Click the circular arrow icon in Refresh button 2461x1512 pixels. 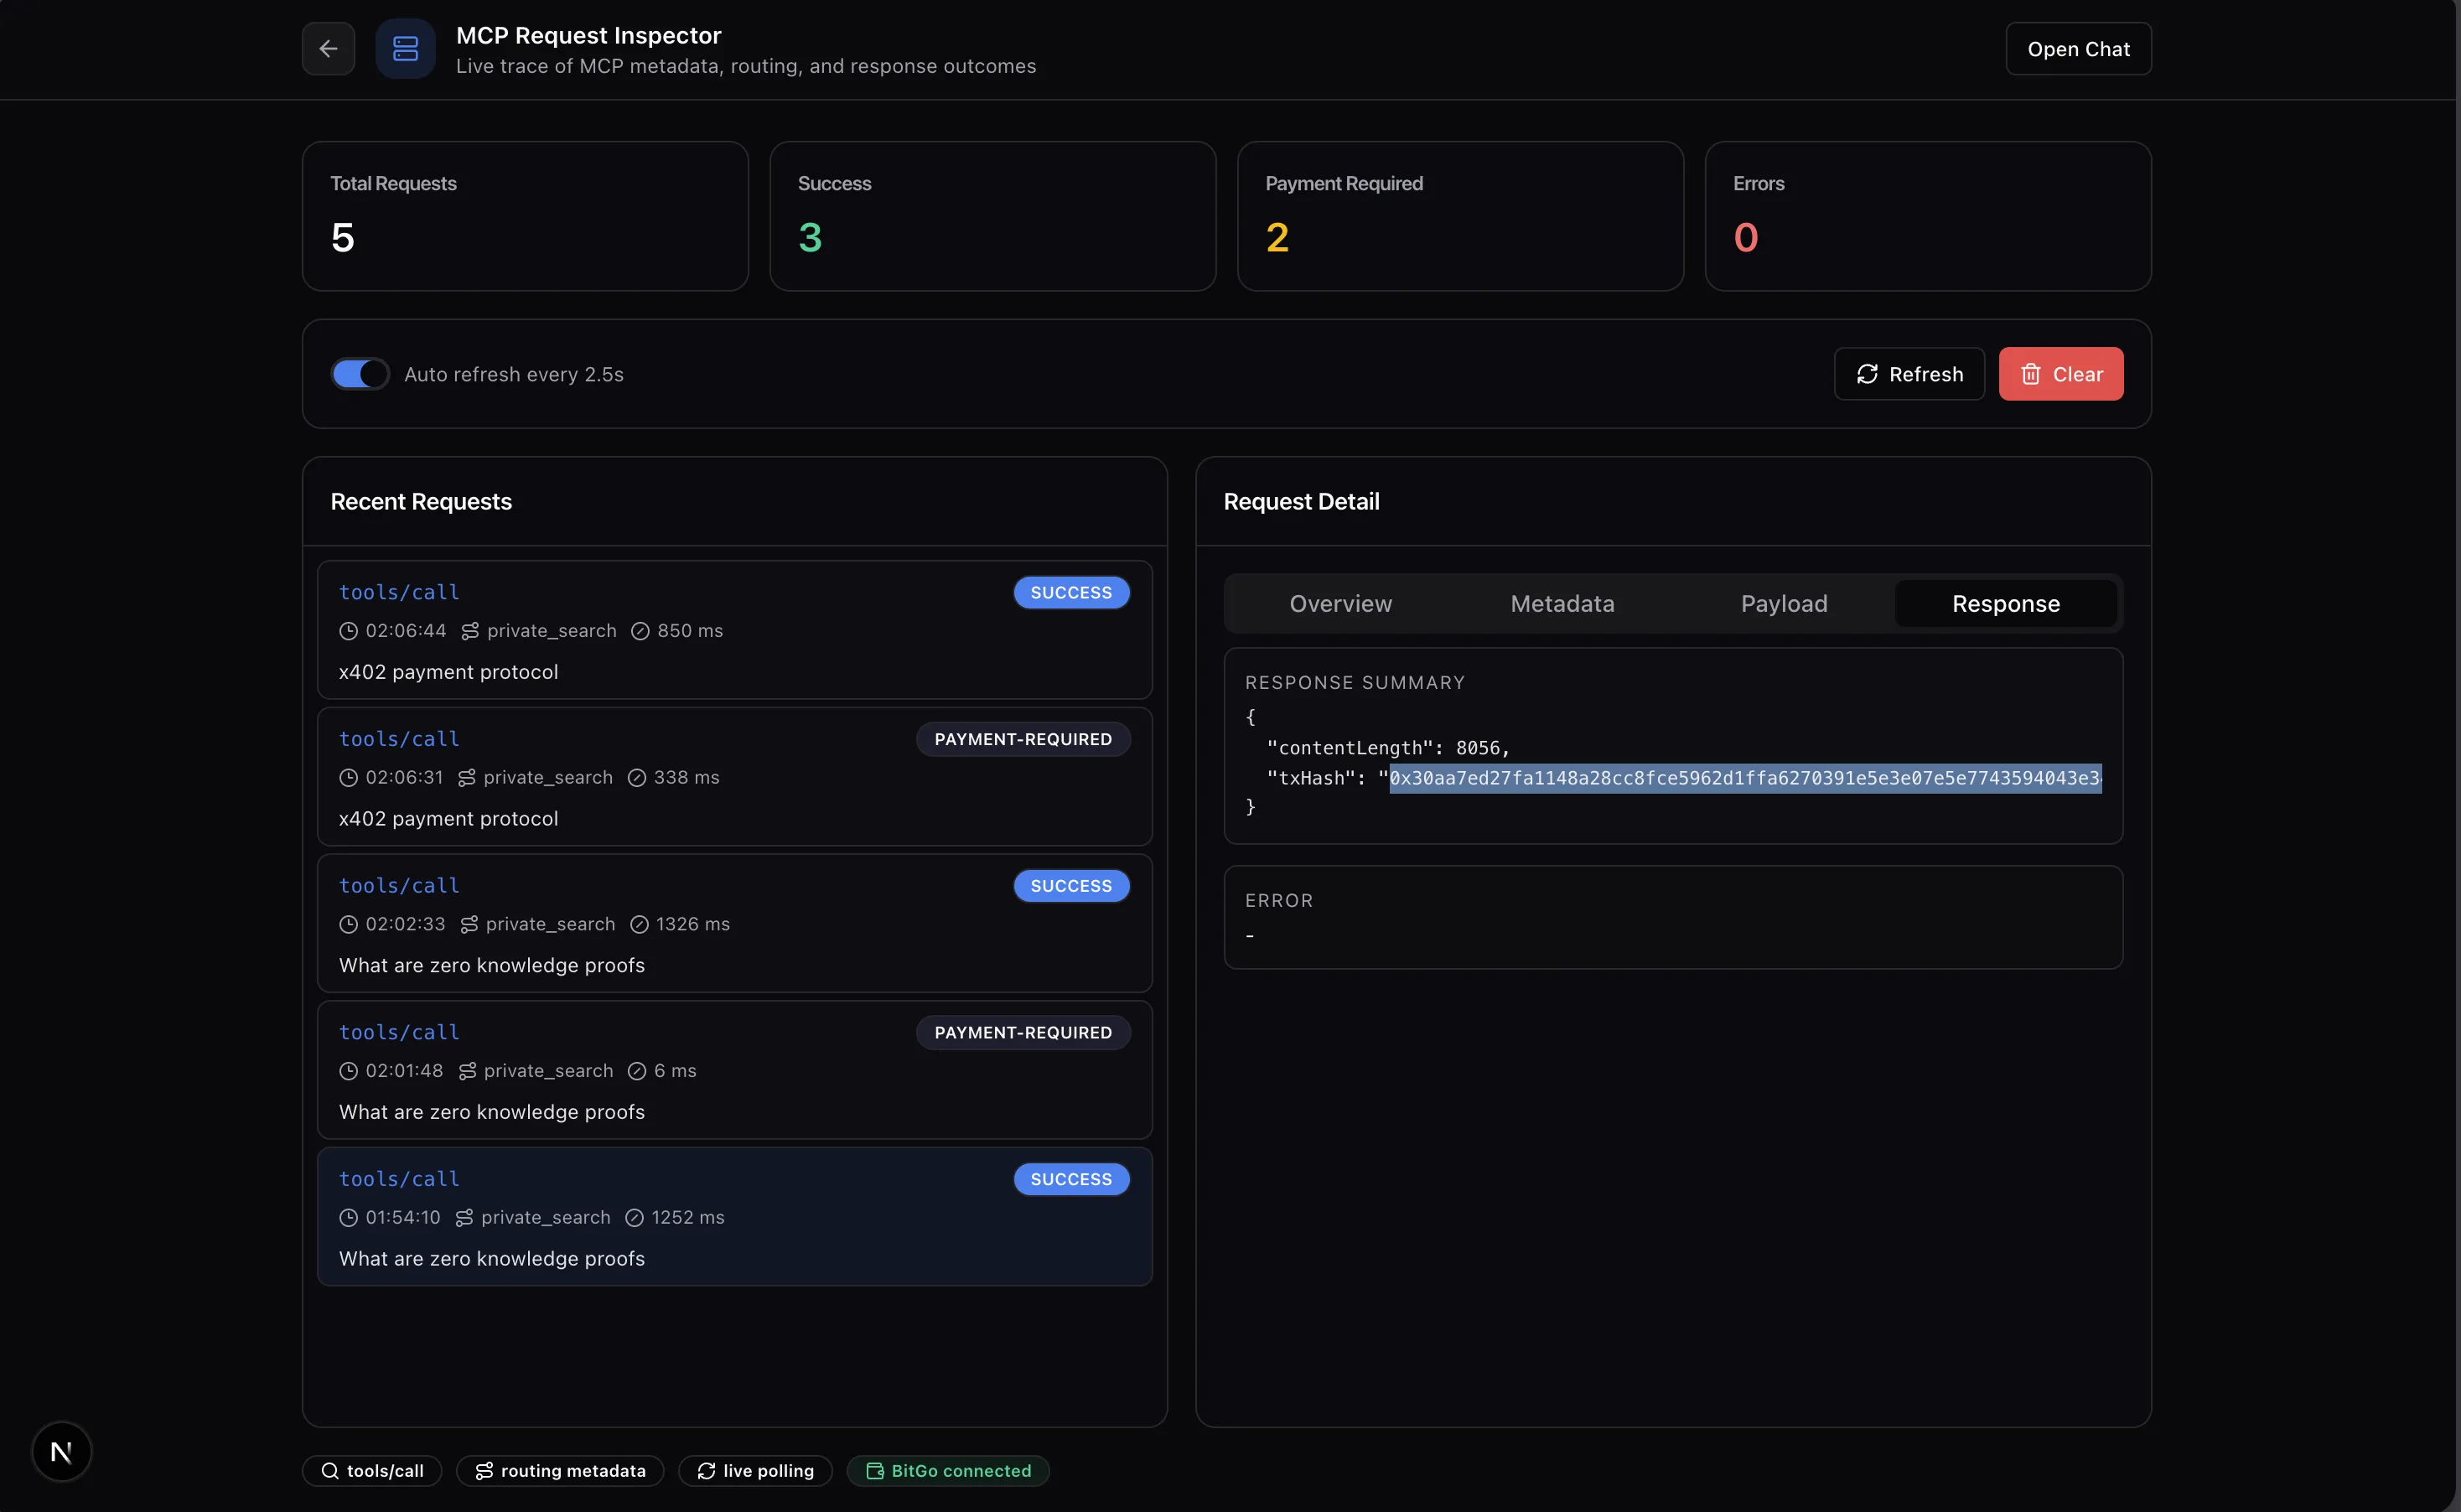[x=1867, y=374]
